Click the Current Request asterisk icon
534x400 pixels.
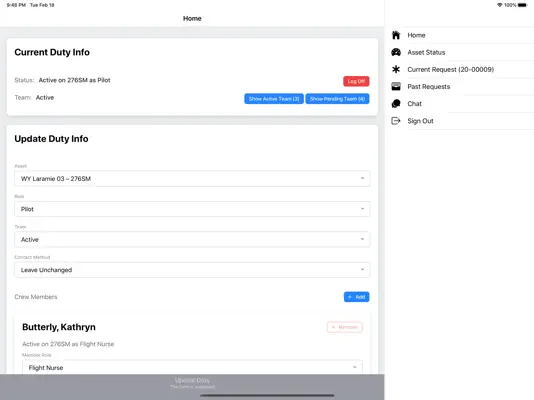coord(396,69)
